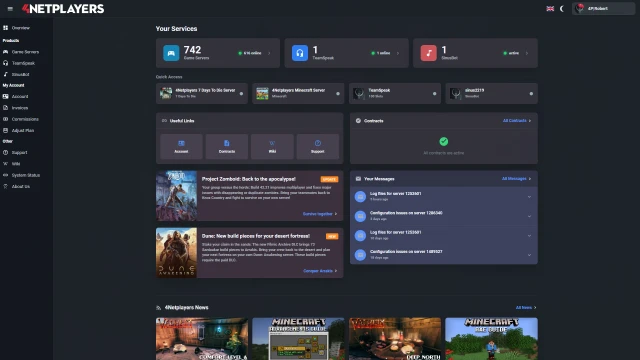The width and height of the screenshot is (640, 360).
Task: Click the Your Messages envelope header icon
Action: [x=358, y=179]
